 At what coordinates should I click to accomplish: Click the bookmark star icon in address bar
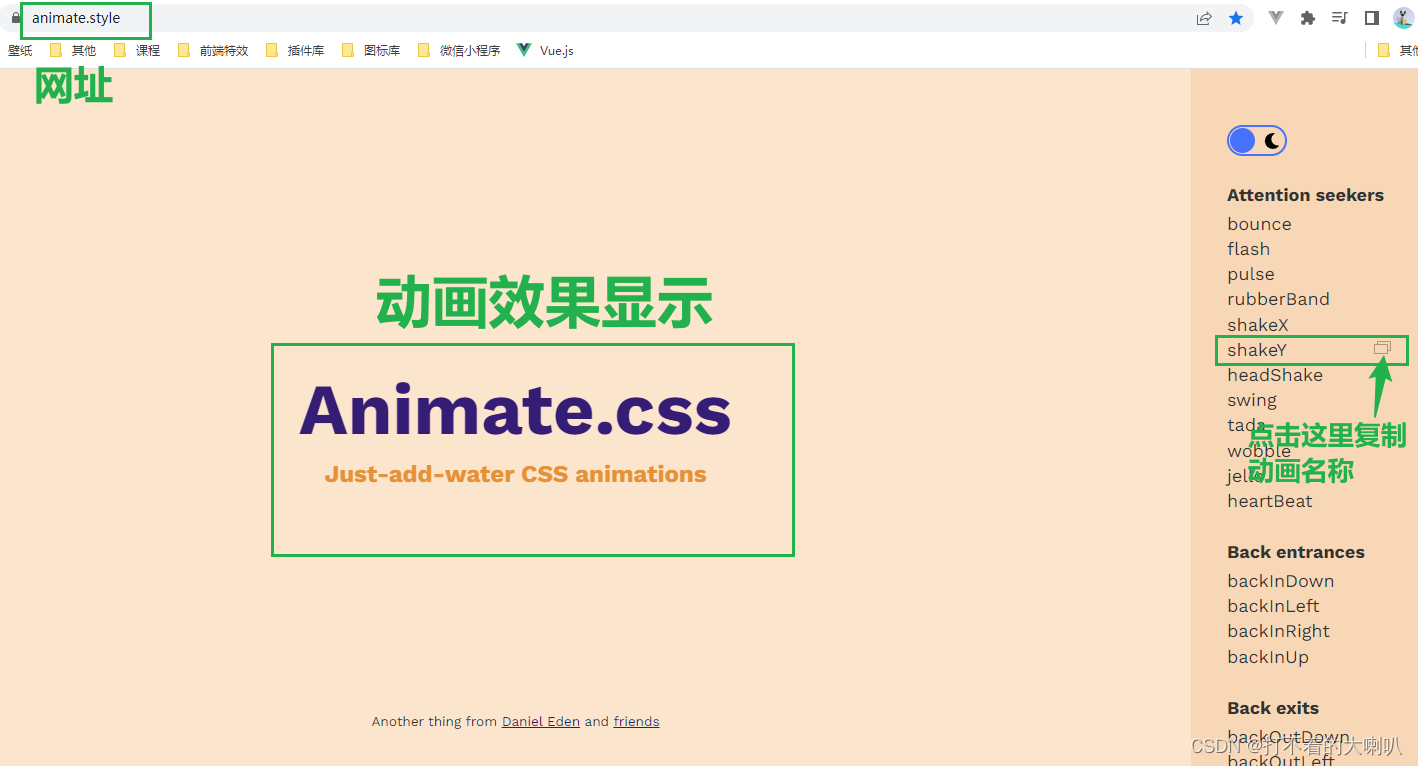[1237, 18]
